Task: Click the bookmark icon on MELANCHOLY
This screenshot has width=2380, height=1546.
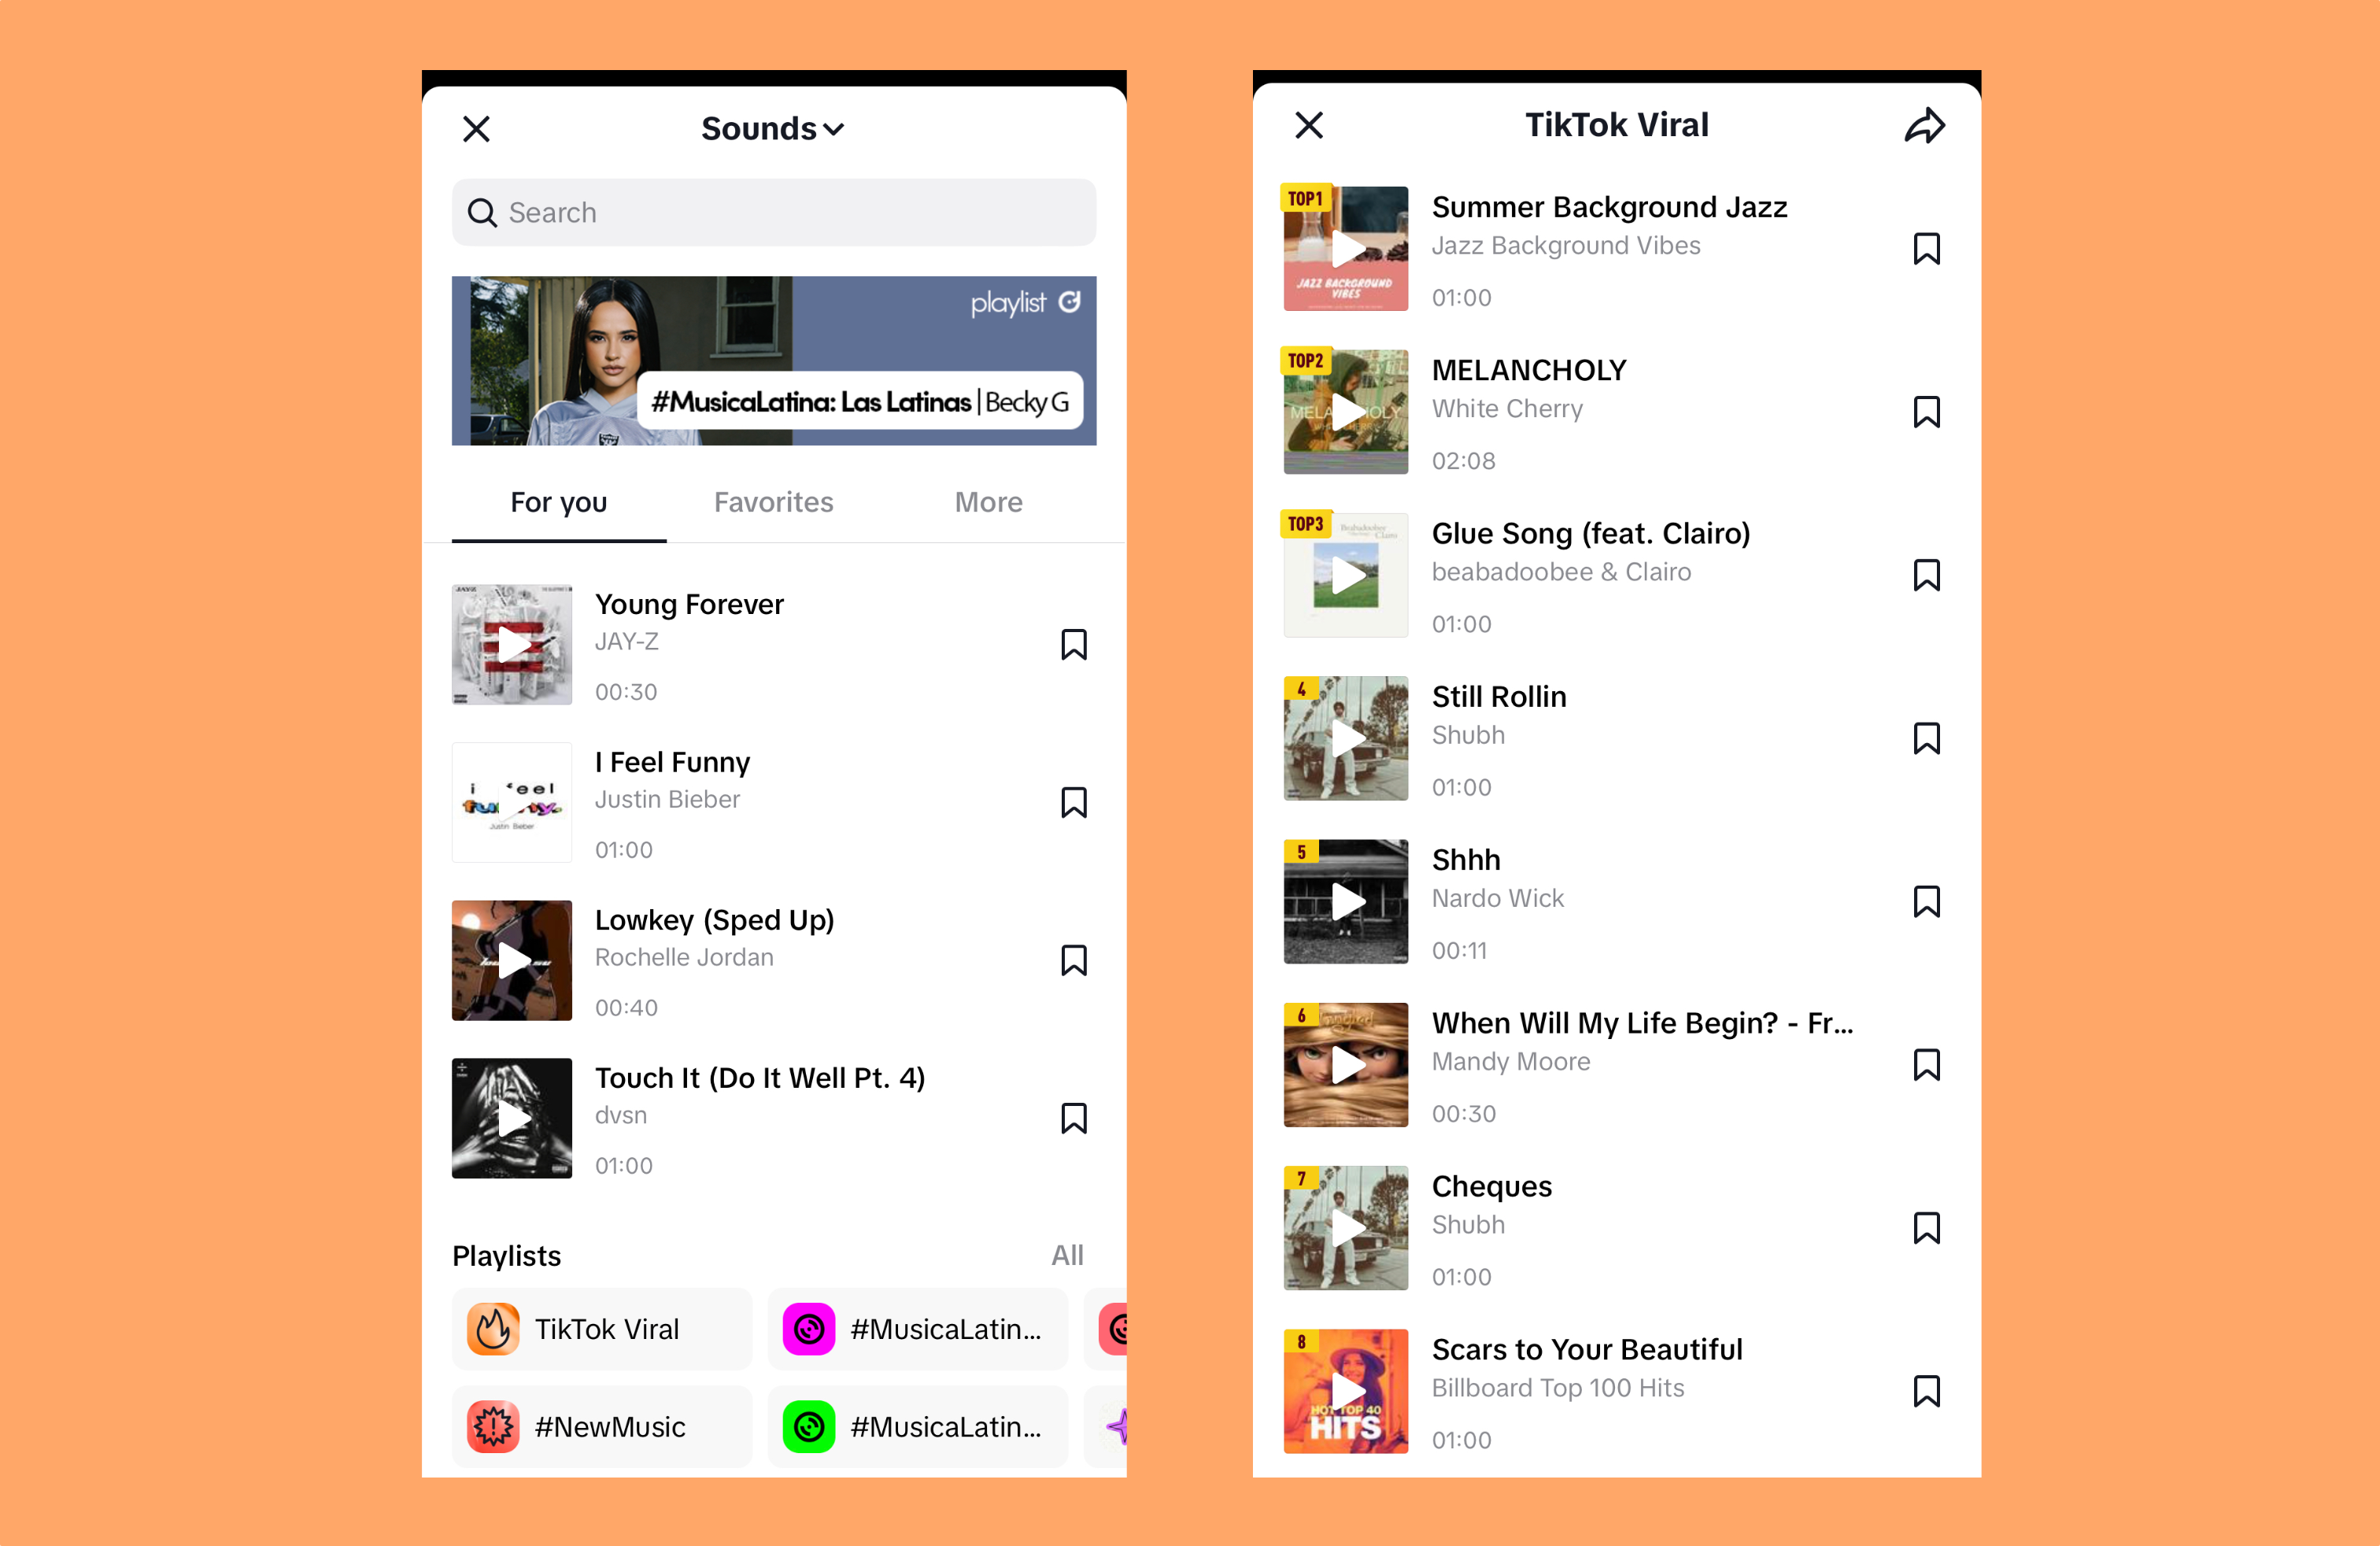Action: [x=1924, y=411]
